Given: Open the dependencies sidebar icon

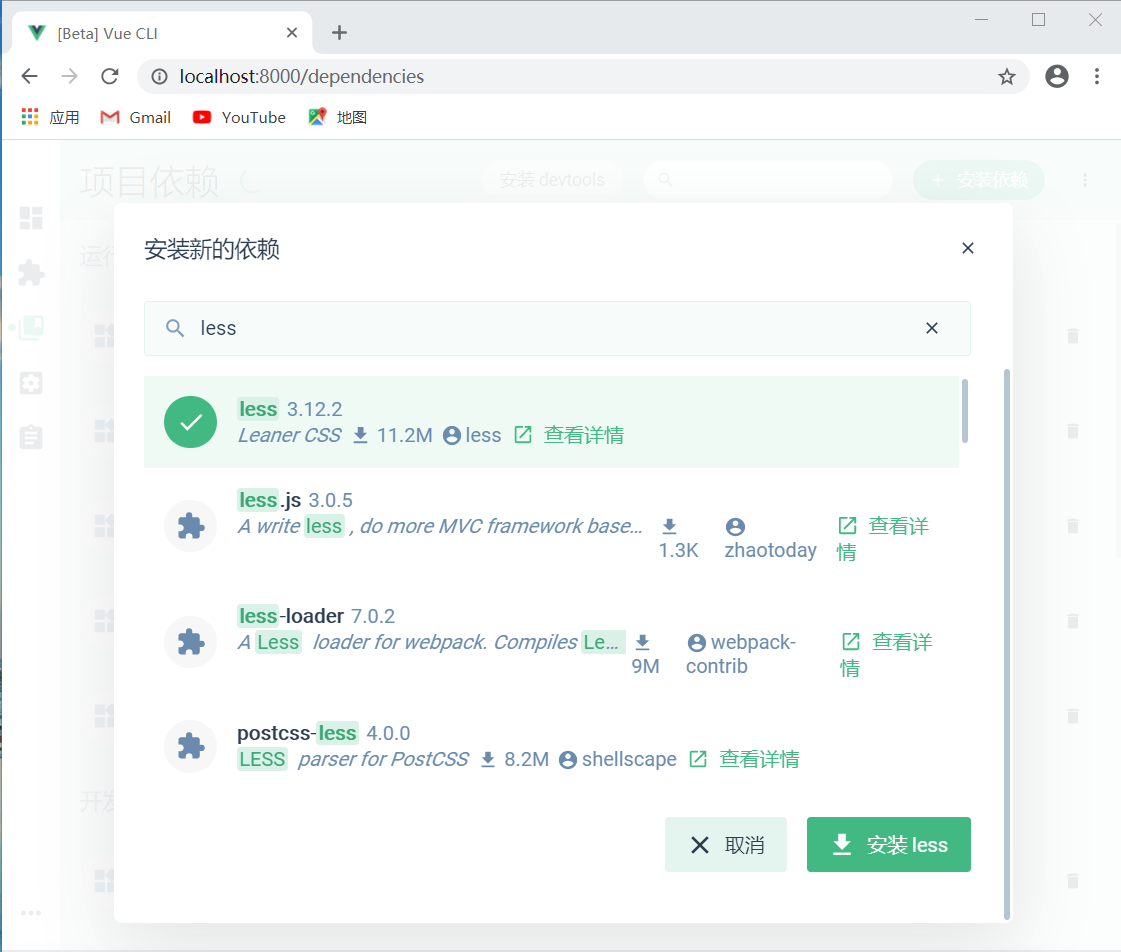Looking at the screenshot, I should pyautogui.click(x=31, y=328).
